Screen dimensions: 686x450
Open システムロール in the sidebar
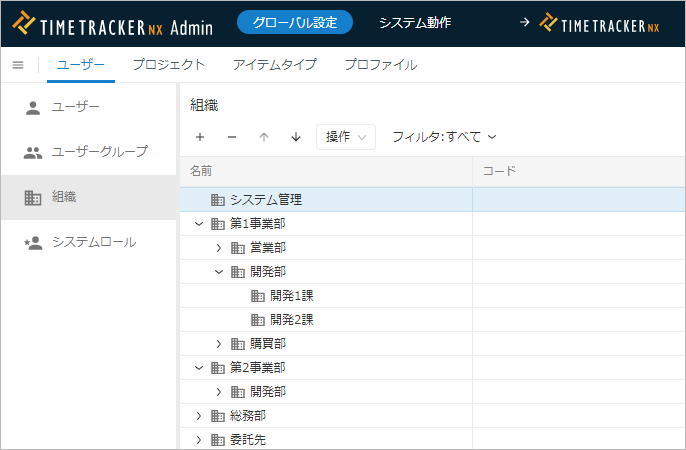click(93, 242)
